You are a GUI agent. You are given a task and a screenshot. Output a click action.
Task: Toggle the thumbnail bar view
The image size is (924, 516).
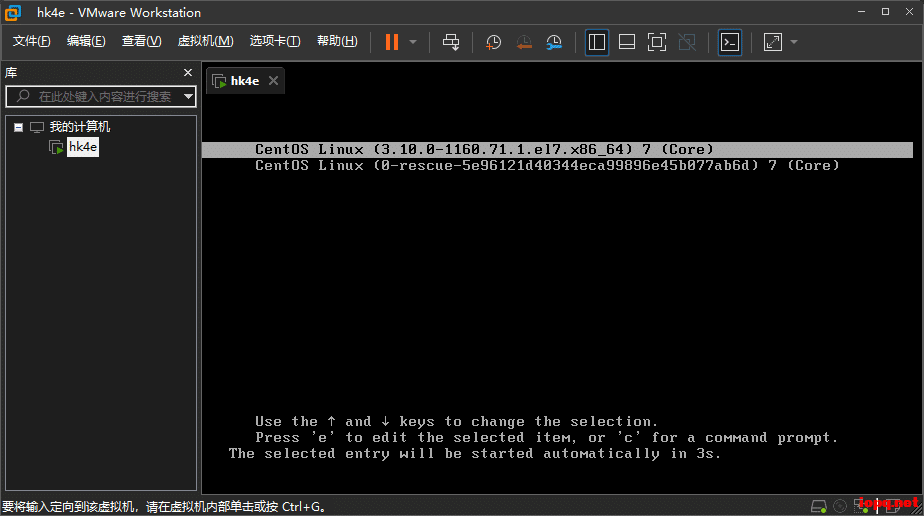(626, 42)
